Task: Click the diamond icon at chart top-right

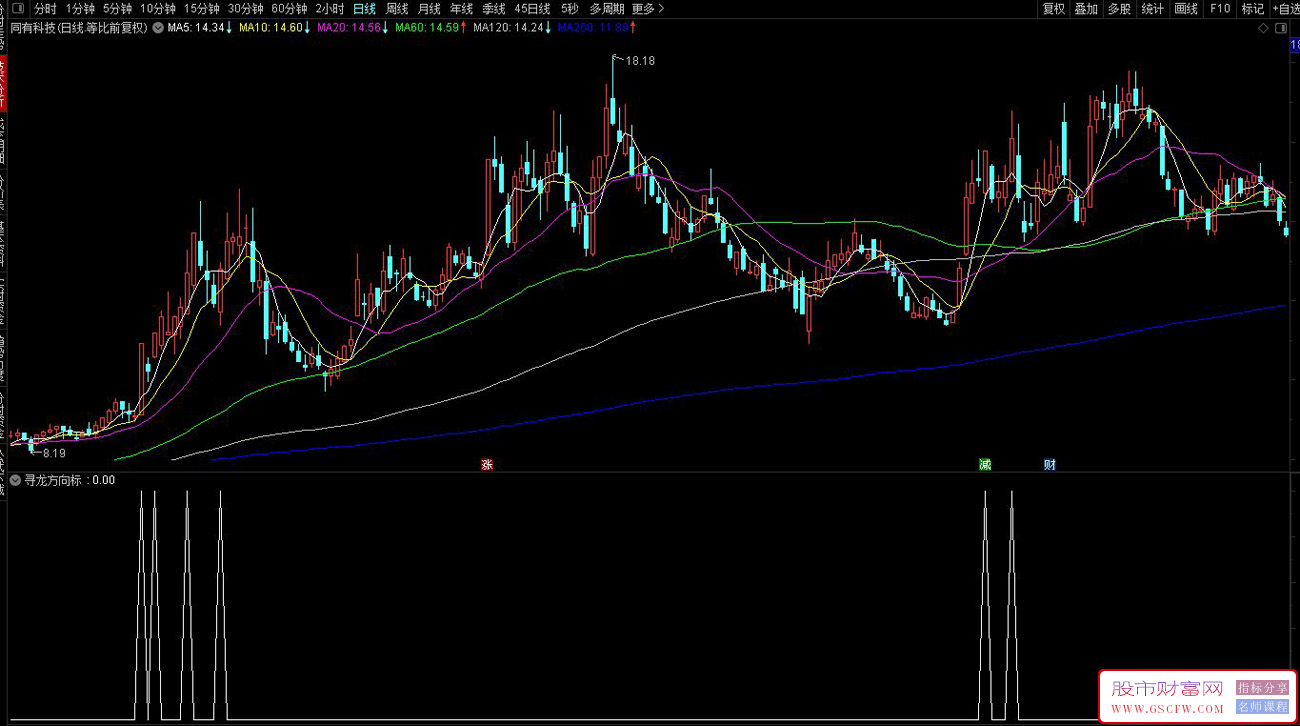Action: pyautogui.click(x=1265, y=28)
